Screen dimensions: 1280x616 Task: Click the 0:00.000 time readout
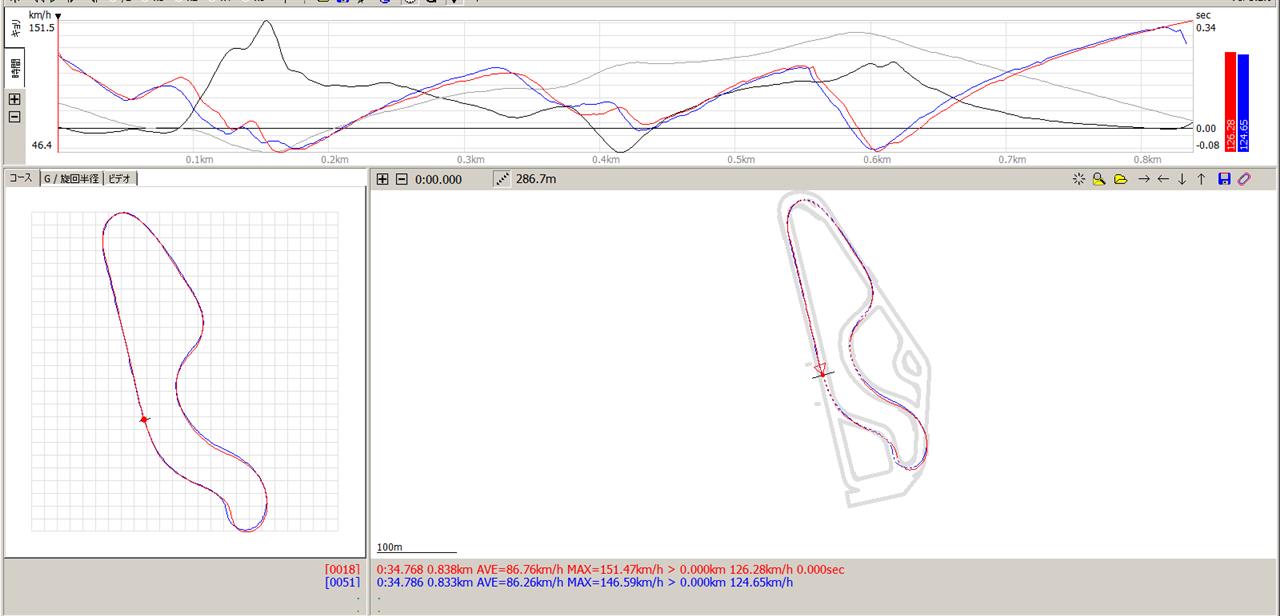pyautogui.click(x=439, y=179)
